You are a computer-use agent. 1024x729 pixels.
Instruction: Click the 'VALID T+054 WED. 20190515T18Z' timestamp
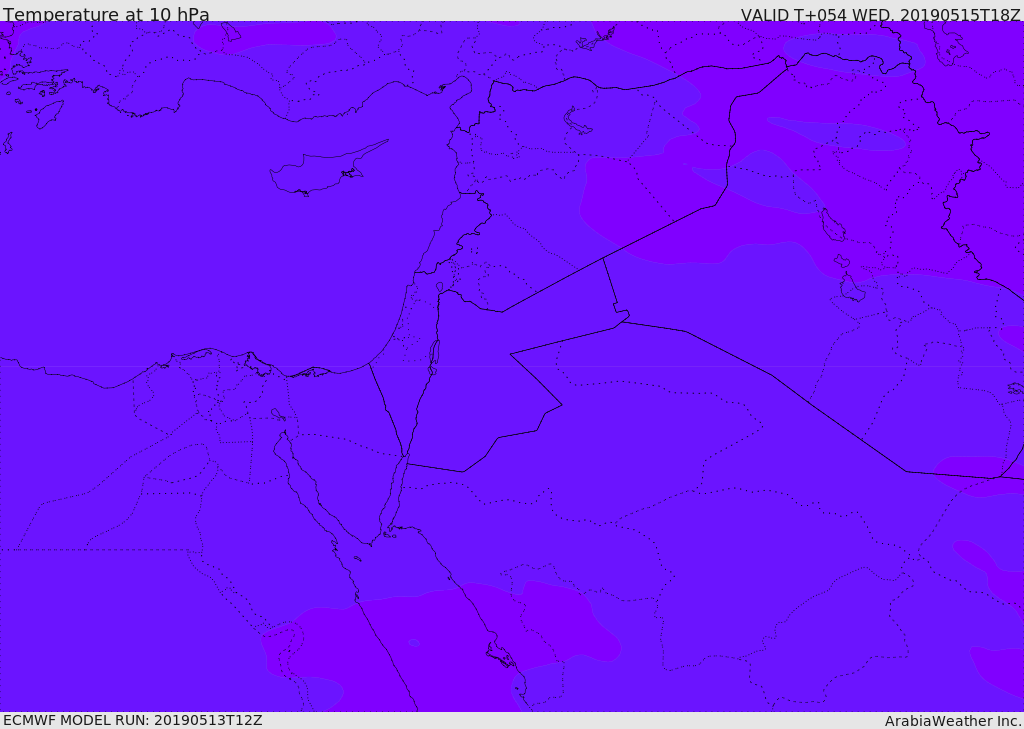click(x=880, y=15)
